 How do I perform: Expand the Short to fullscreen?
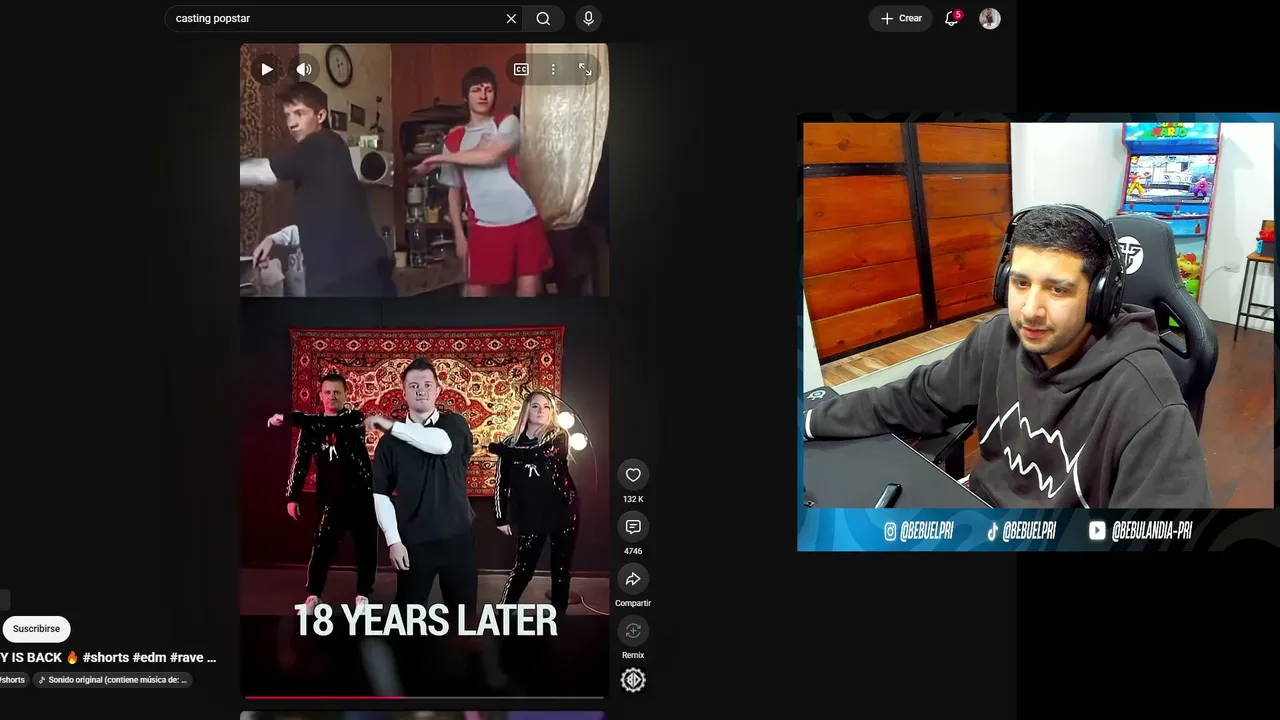click(585, 69)
